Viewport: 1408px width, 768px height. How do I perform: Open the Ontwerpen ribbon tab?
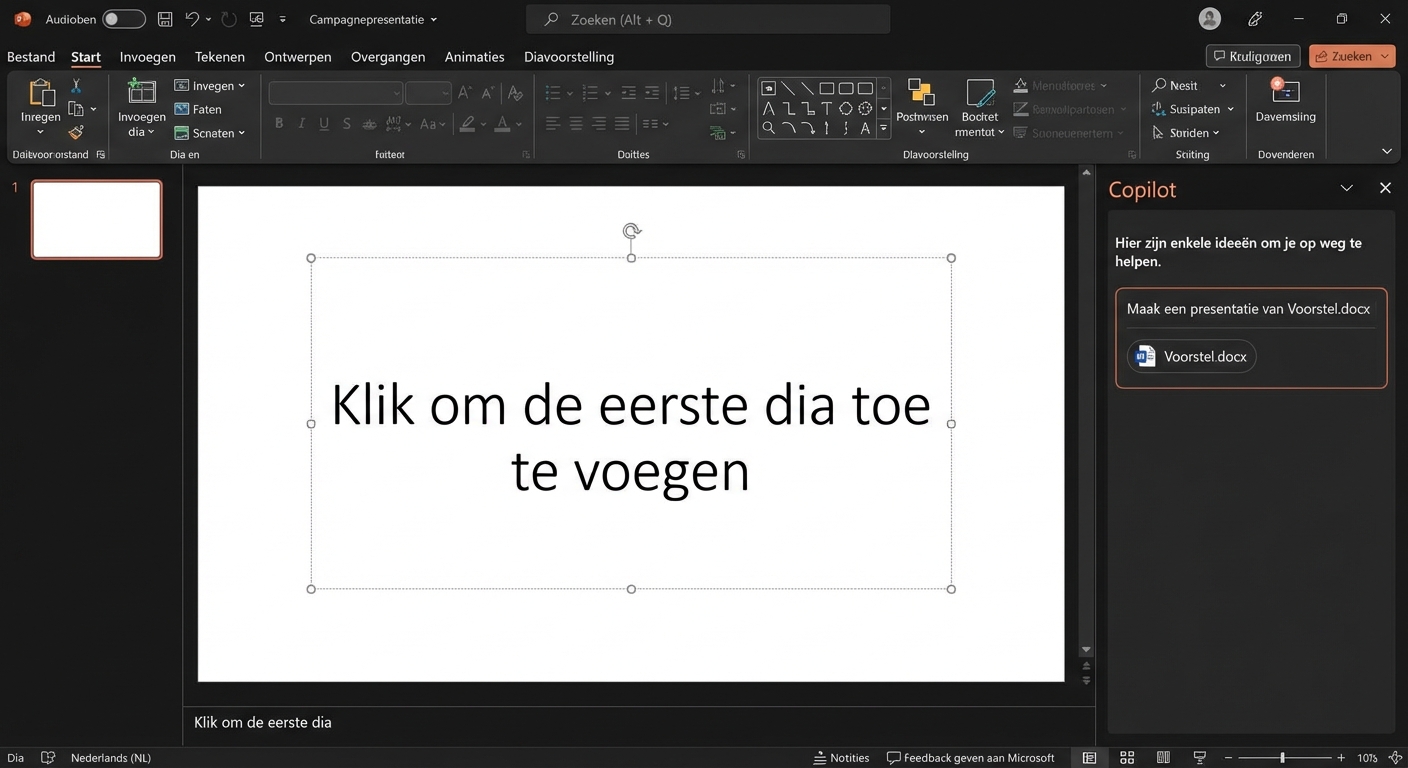[297, 57]
